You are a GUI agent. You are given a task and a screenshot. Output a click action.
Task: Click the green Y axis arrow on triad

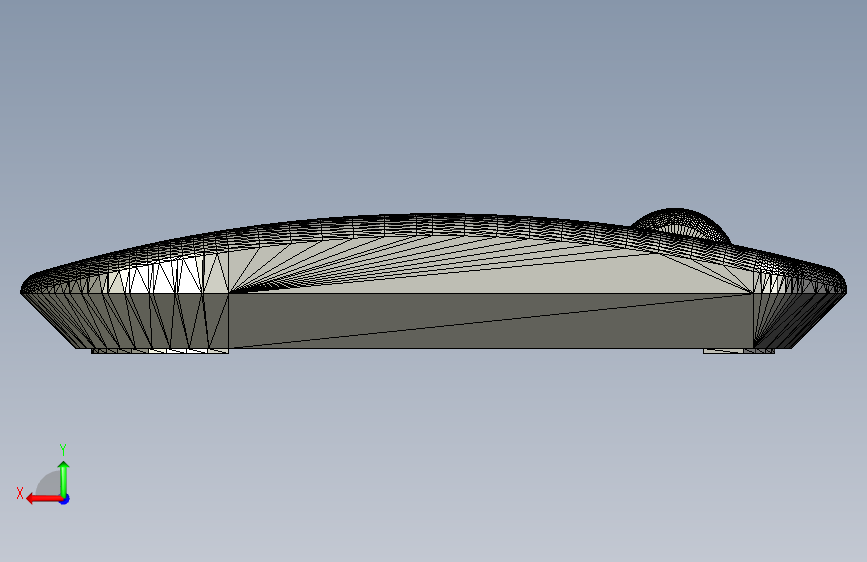[x=64, y=479]
